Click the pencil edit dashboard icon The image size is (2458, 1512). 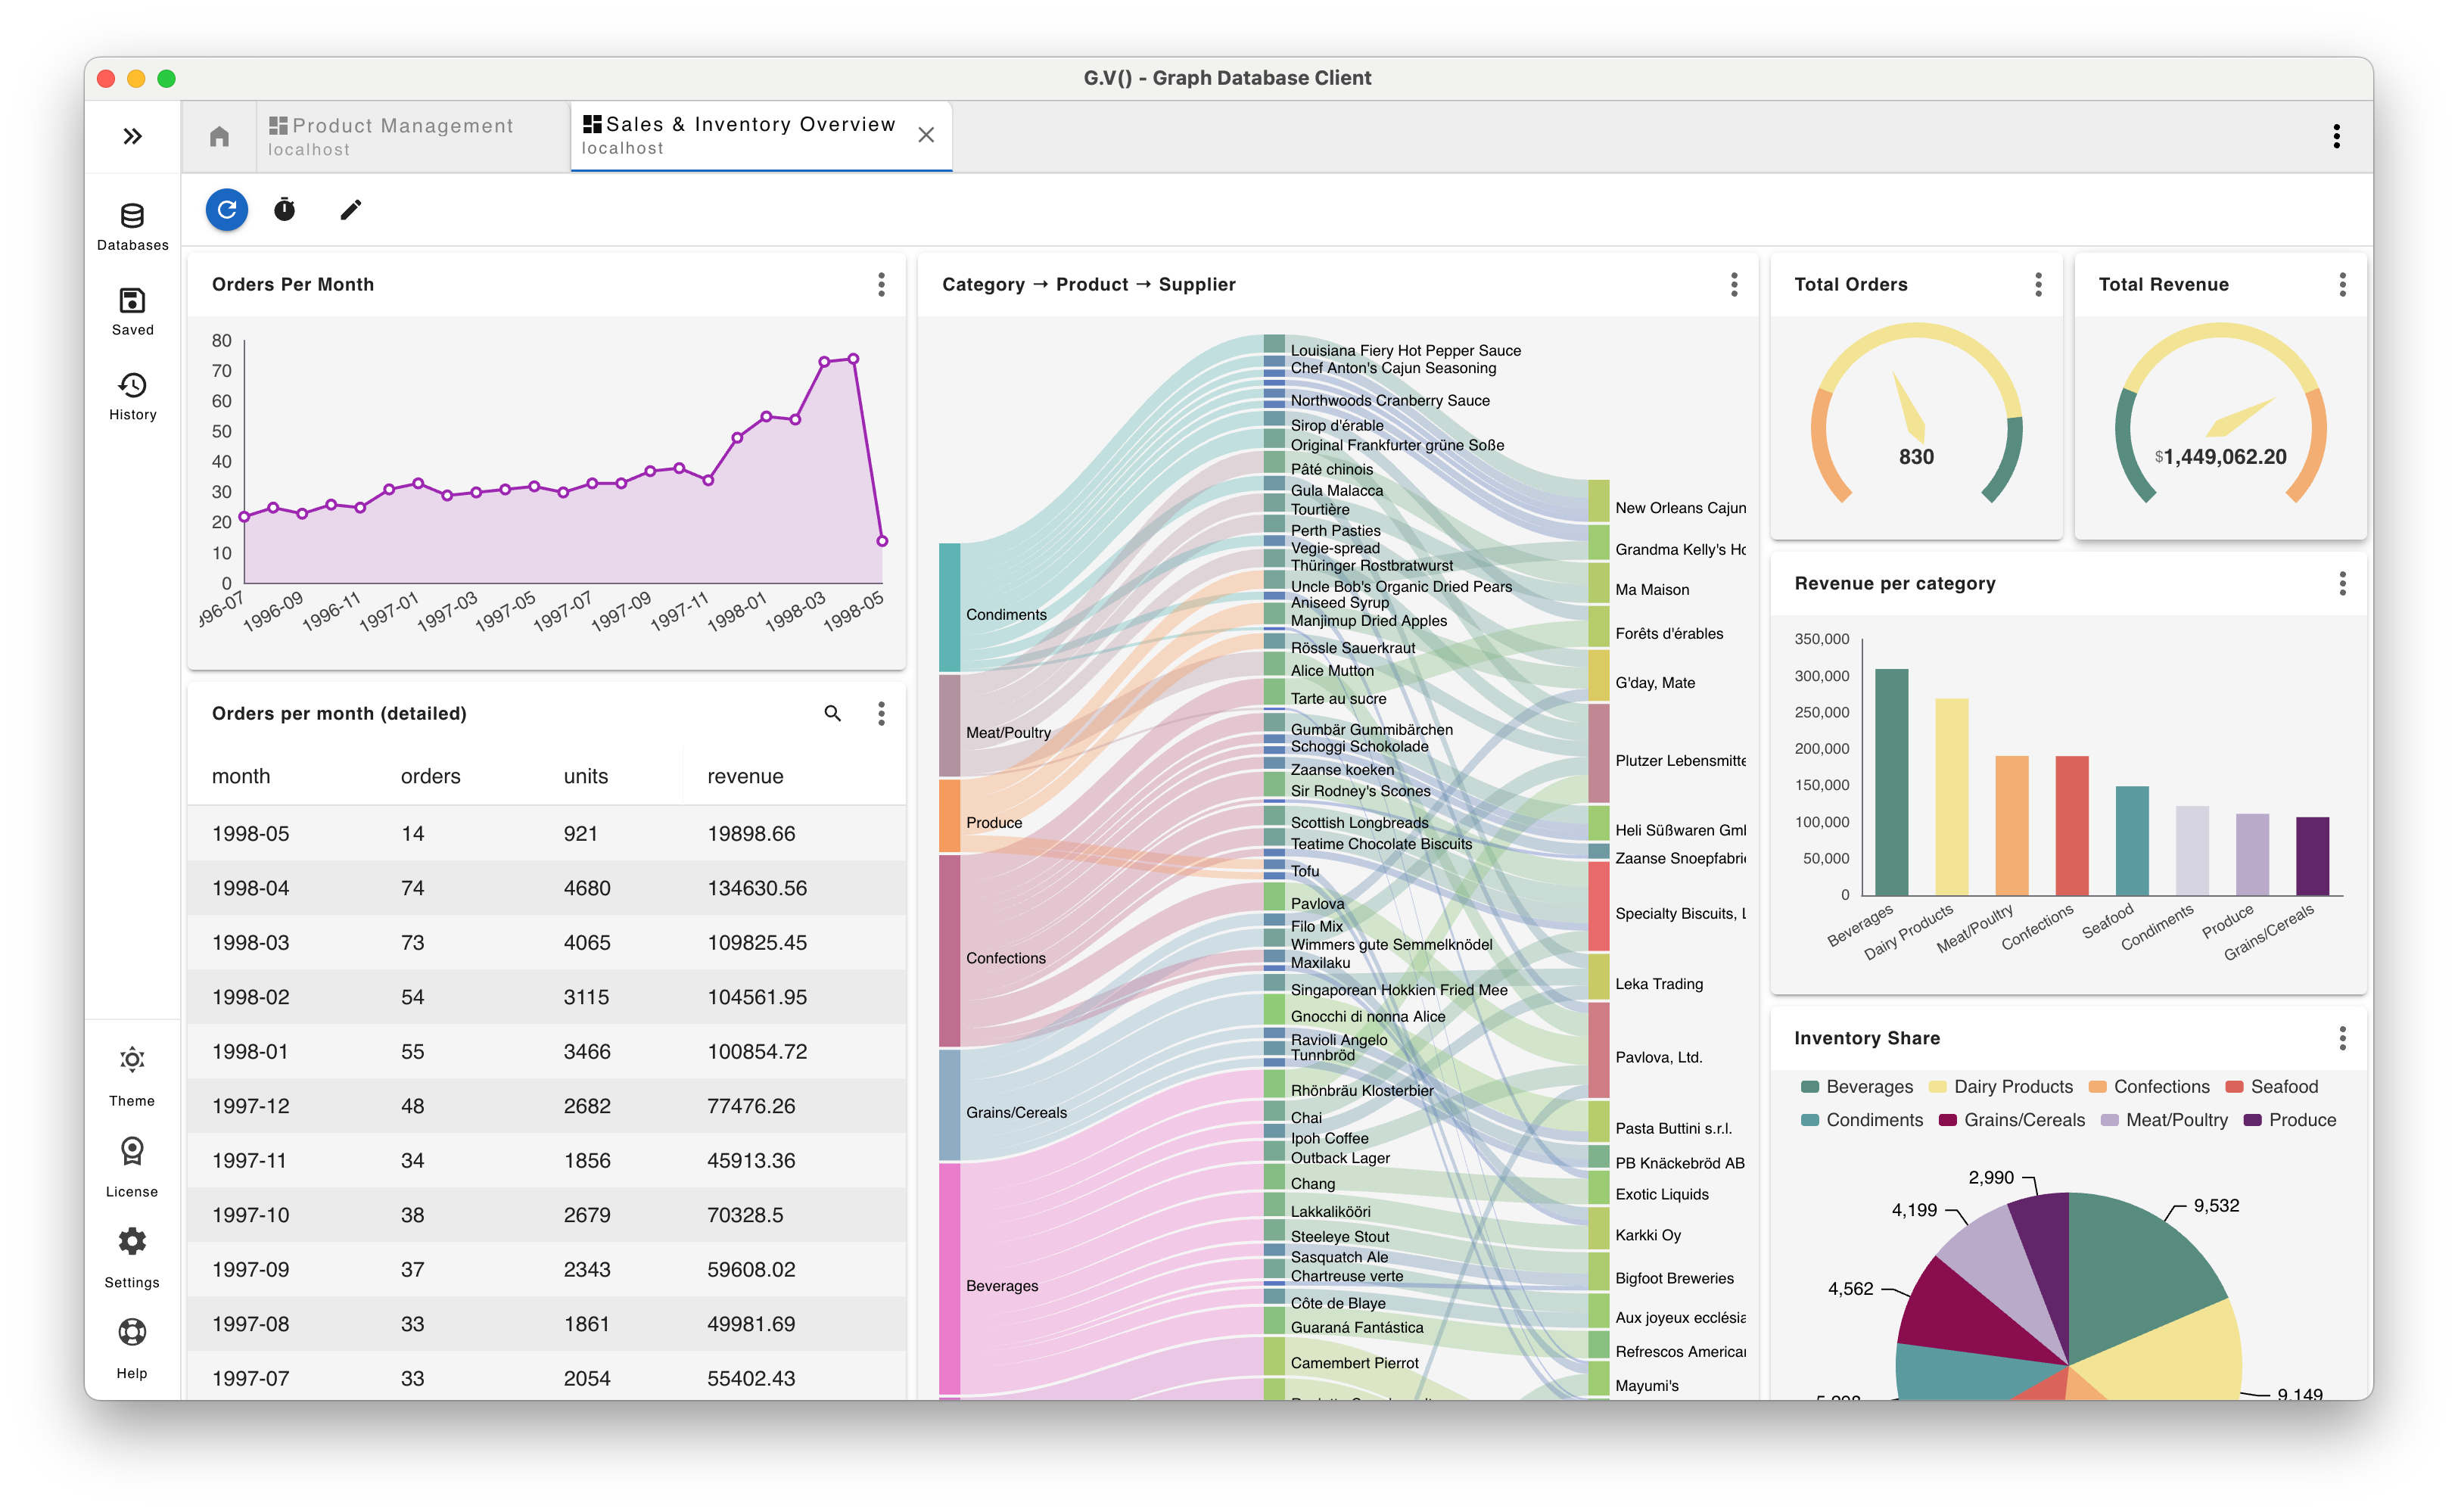pos(350,210)
